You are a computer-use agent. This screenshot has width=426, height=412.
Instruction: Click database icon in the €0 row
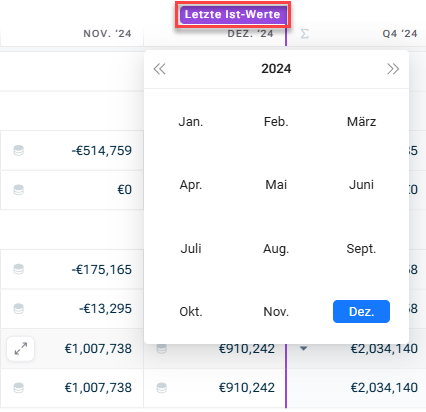(19, 190)
